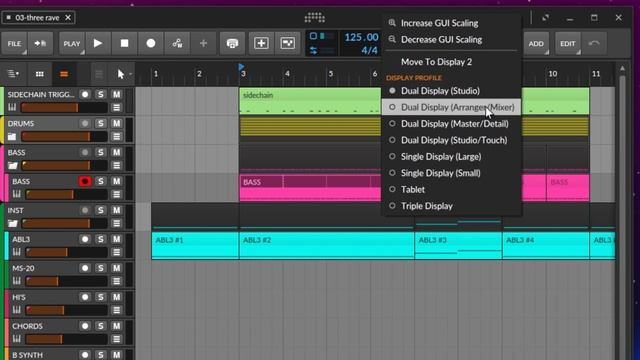Screen dimensions: 640x360
Task: Open the PLAY menu
Action: (72, 43)
